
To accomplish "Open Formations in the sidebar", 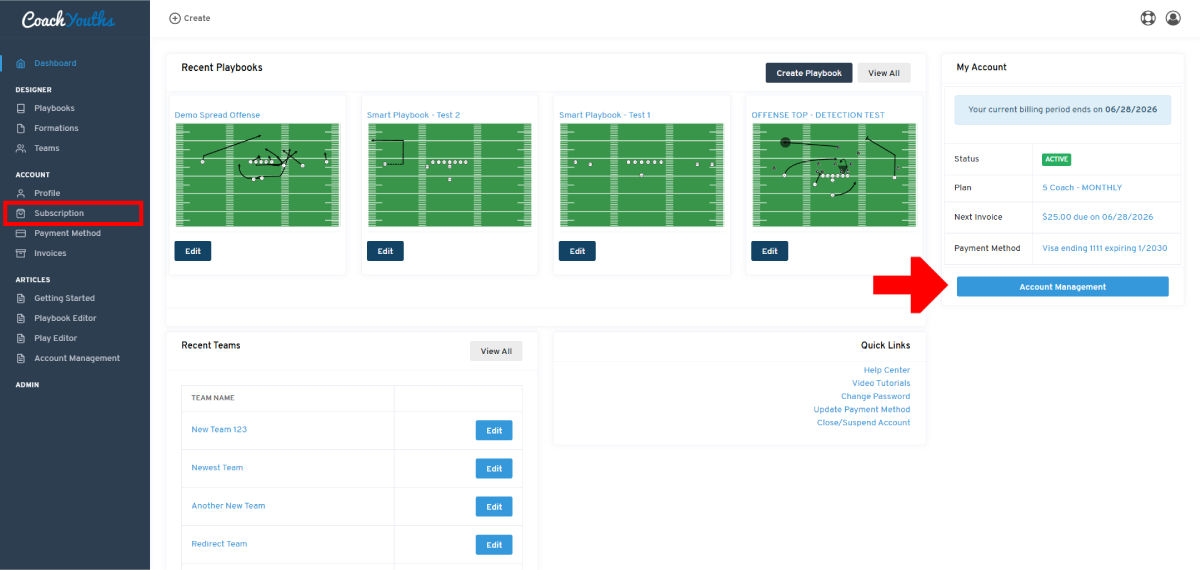I will click(56, 128).
